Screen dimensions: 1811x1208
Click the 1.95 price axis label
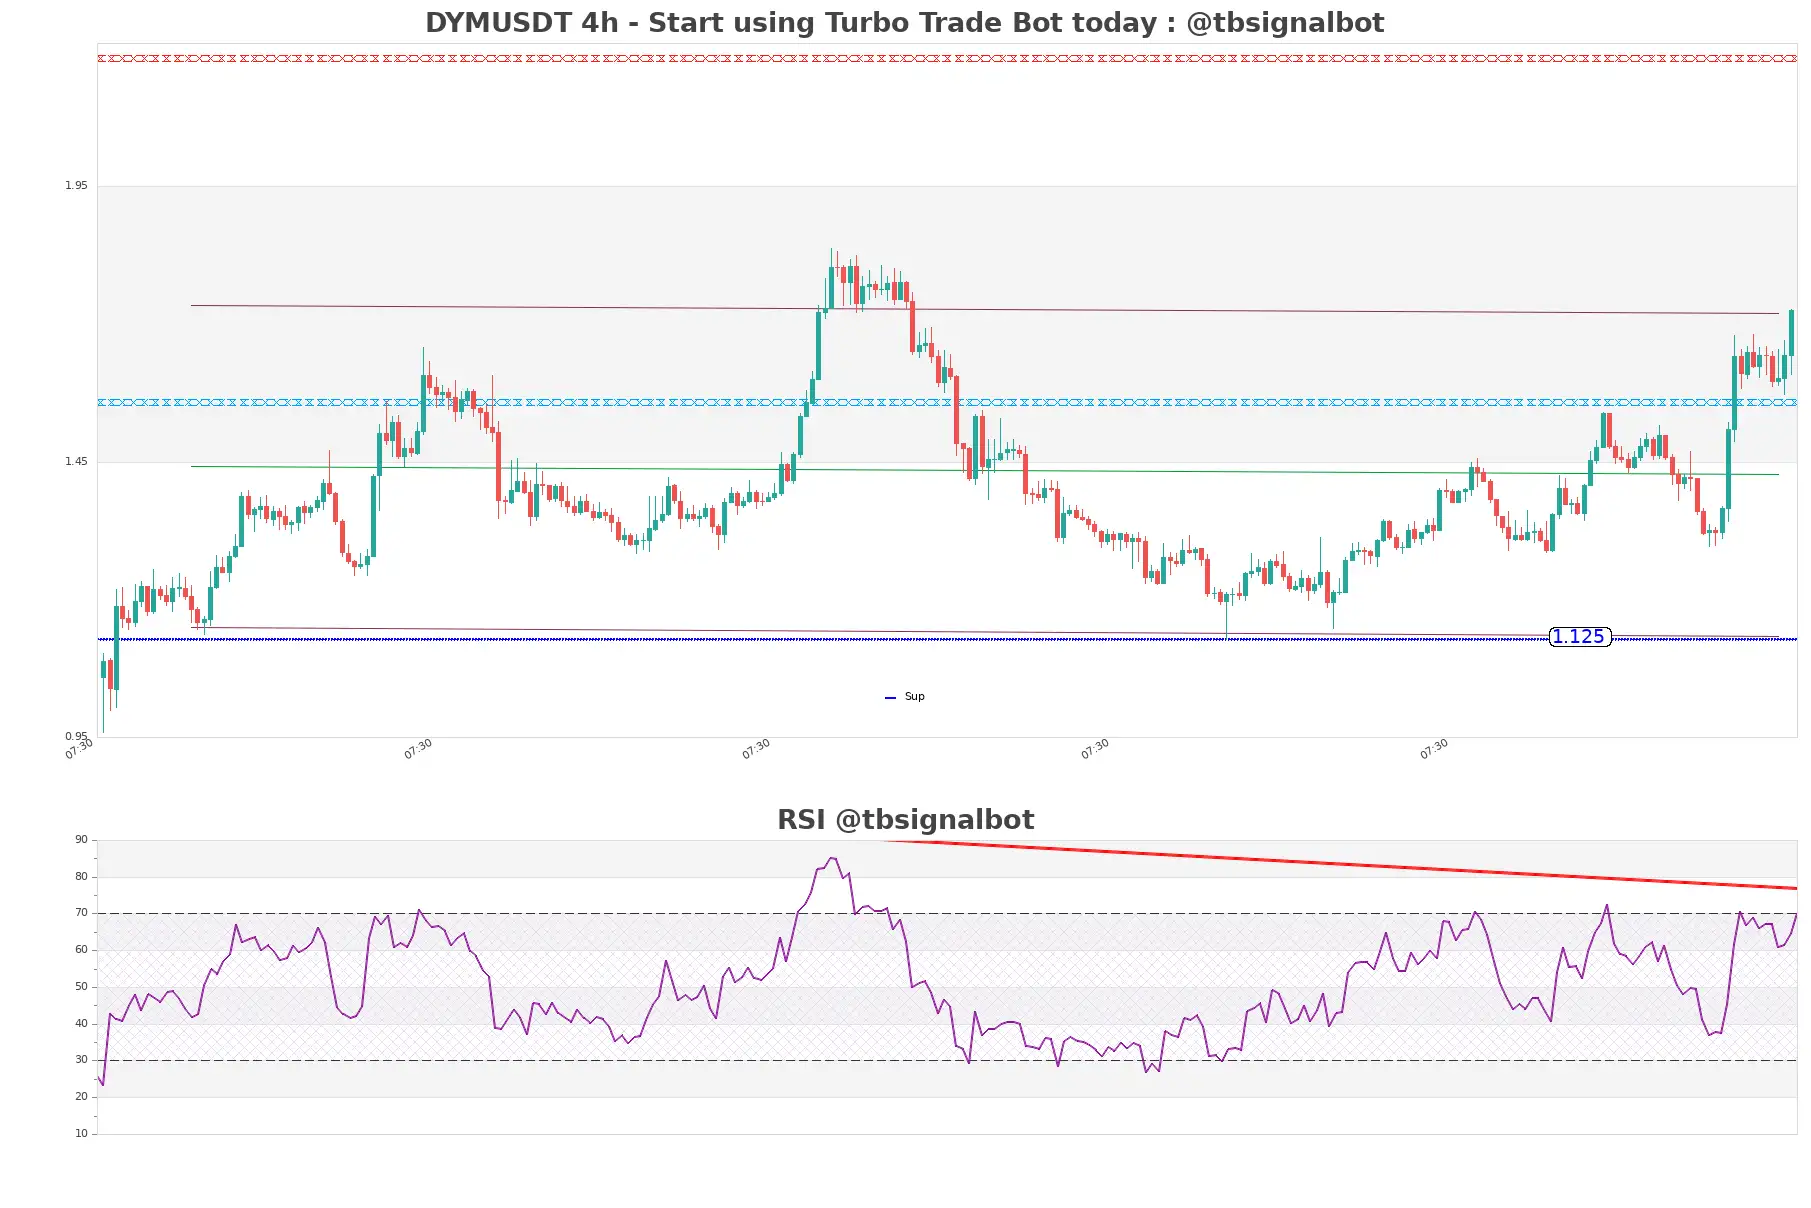coord(76,186)
